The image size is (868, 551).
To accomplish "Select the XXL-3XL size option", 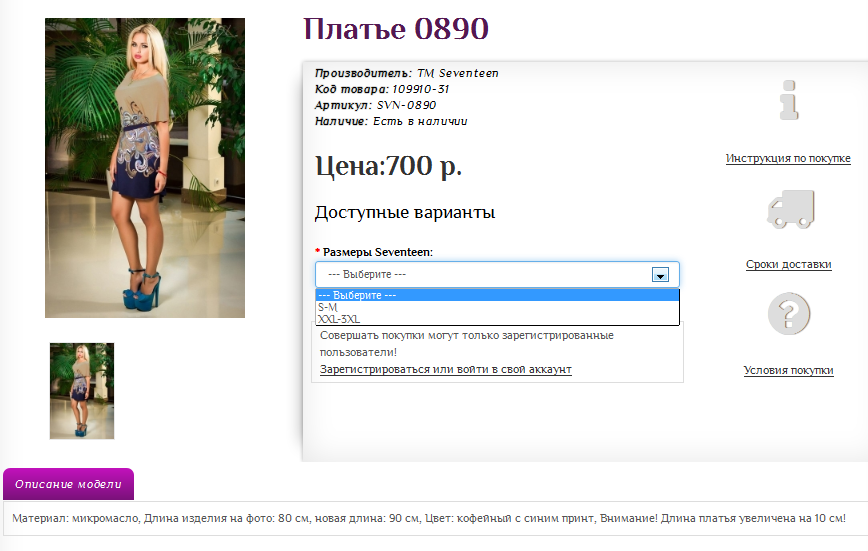I will click(497, 319).
